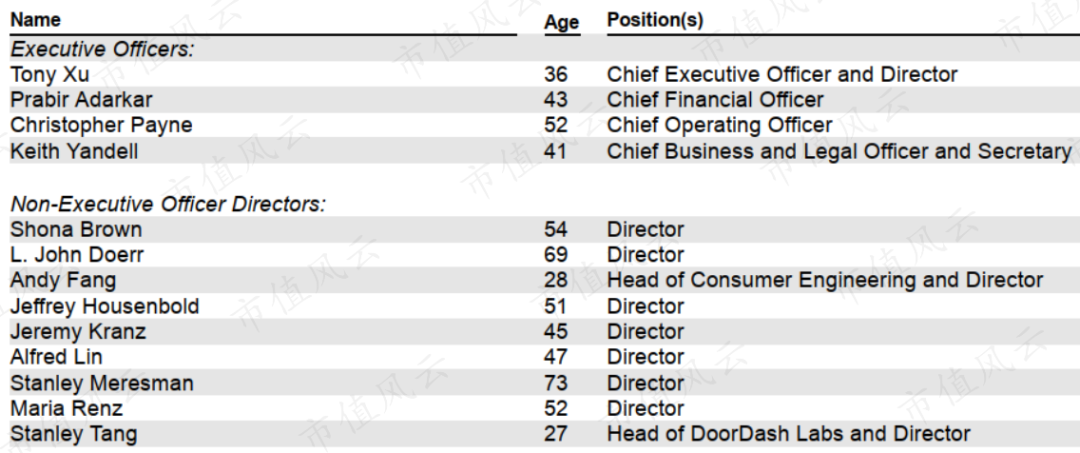
Task: Click Head of Consumer Engineering and Director
Action: click(824, 281)
